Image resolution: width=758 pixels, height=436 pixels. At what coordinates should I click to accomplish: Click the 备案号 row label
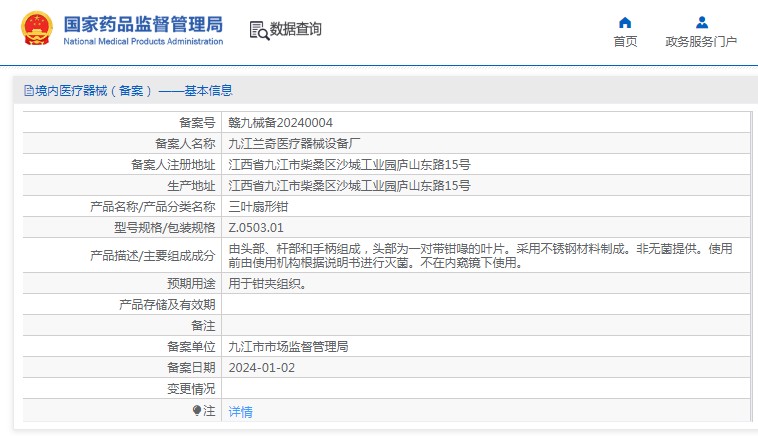click(x=197, y=123)
